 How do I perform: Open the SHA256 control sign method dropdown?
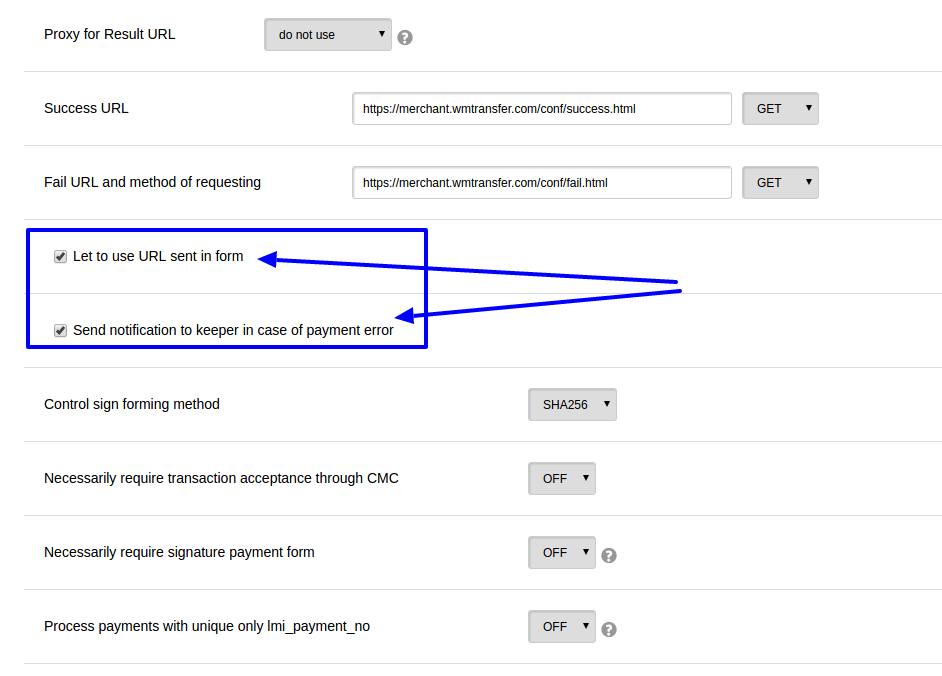click(572, 405)
